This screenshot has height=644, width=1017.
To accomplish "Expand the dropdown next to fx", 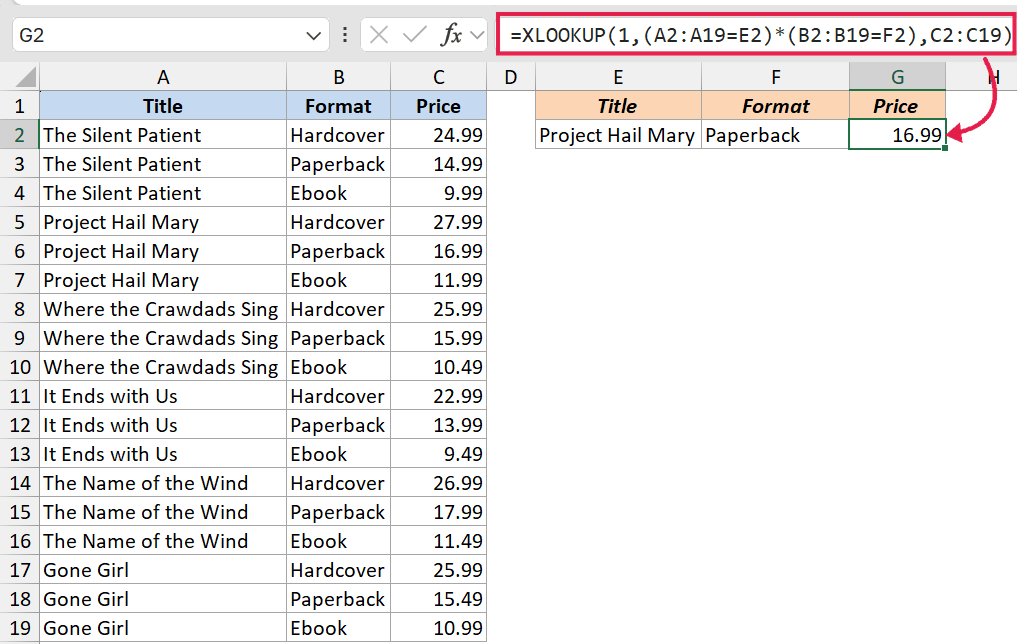I will point(477,35).
